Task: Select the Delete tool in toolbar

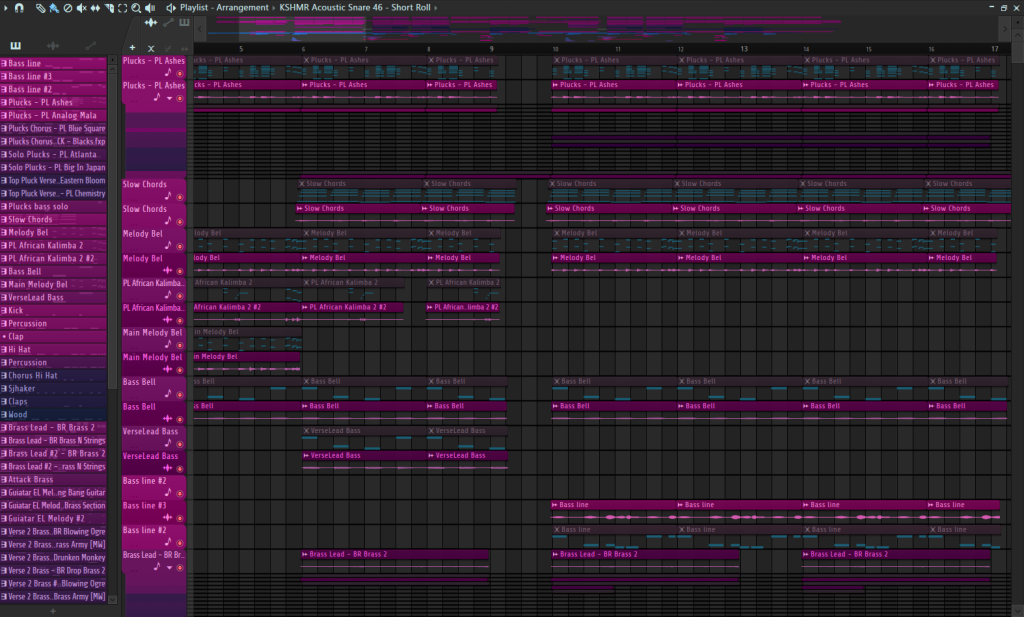Action: pos(67,8)
